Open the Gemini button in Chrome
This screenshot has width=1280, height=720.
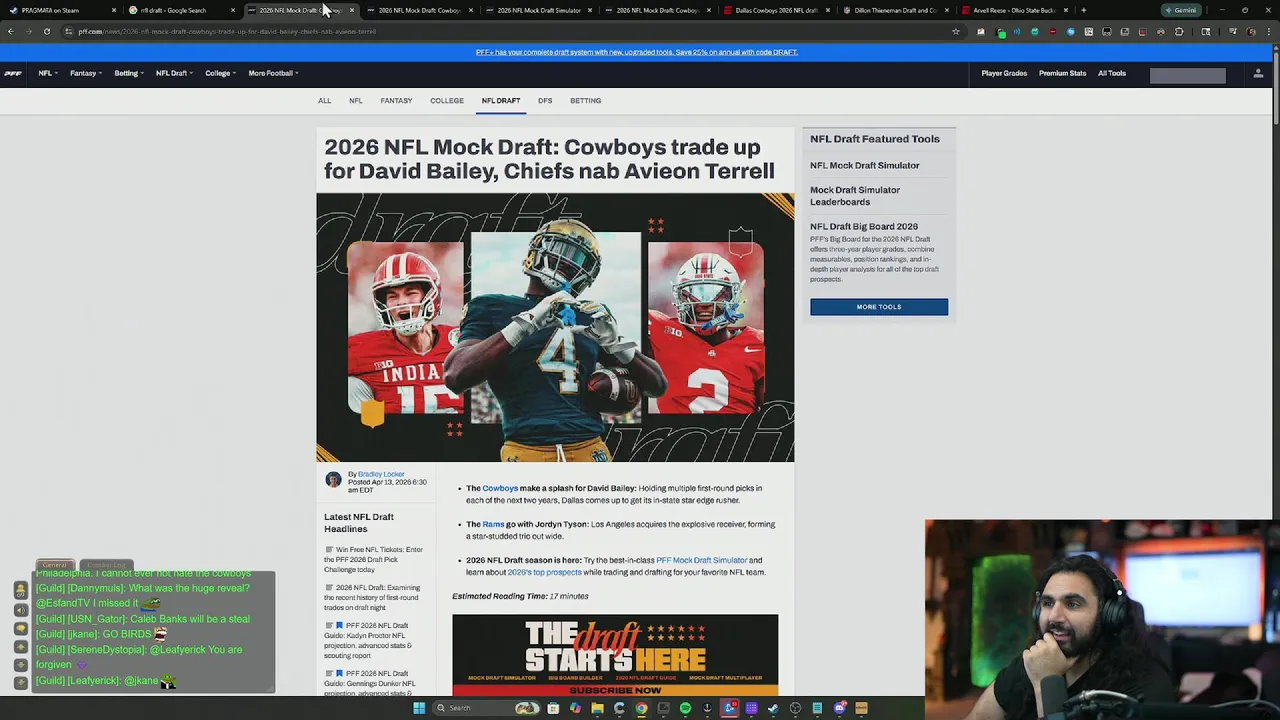[1181, 10]
